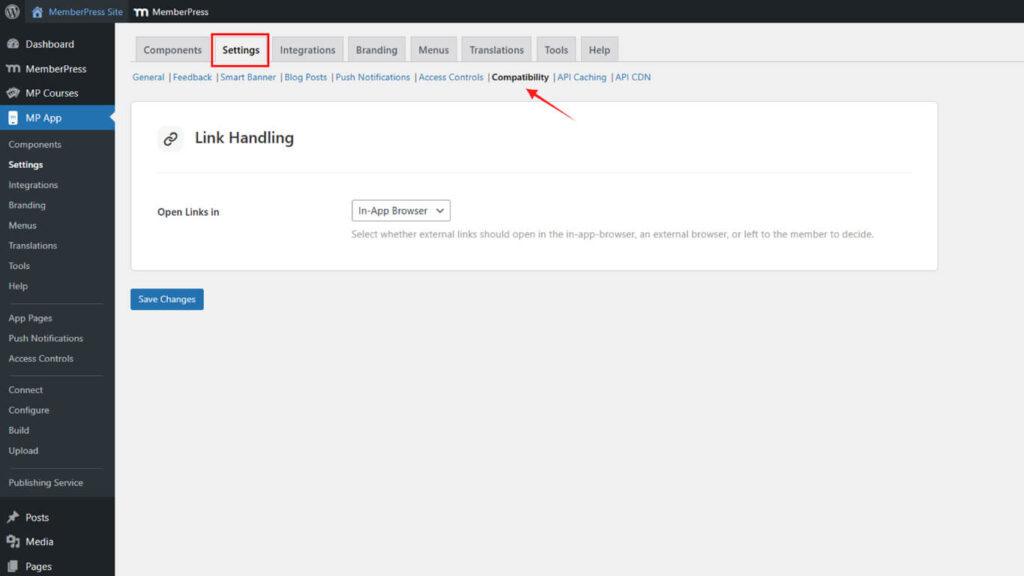Viewport: 1024px width, 576px height.
Task: Click the Pages icon in the sidebar
Action: click(x=13, y=565)
